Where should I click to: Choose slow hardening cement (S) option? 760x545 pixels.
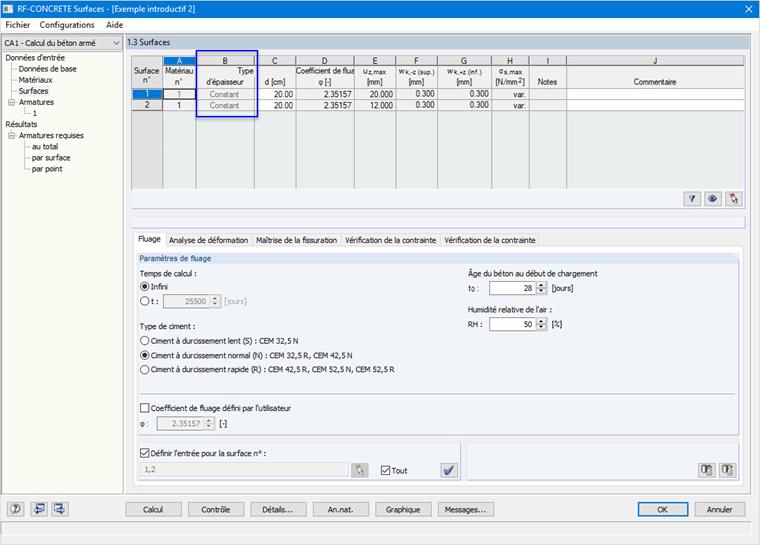[144, 341]
